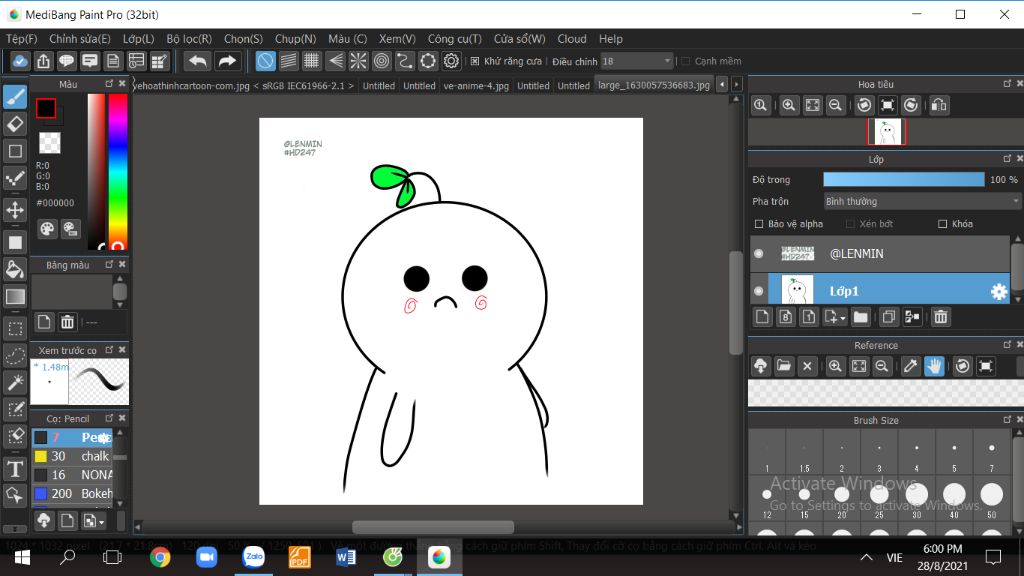Duplicate the current layer

coord(888,317)
